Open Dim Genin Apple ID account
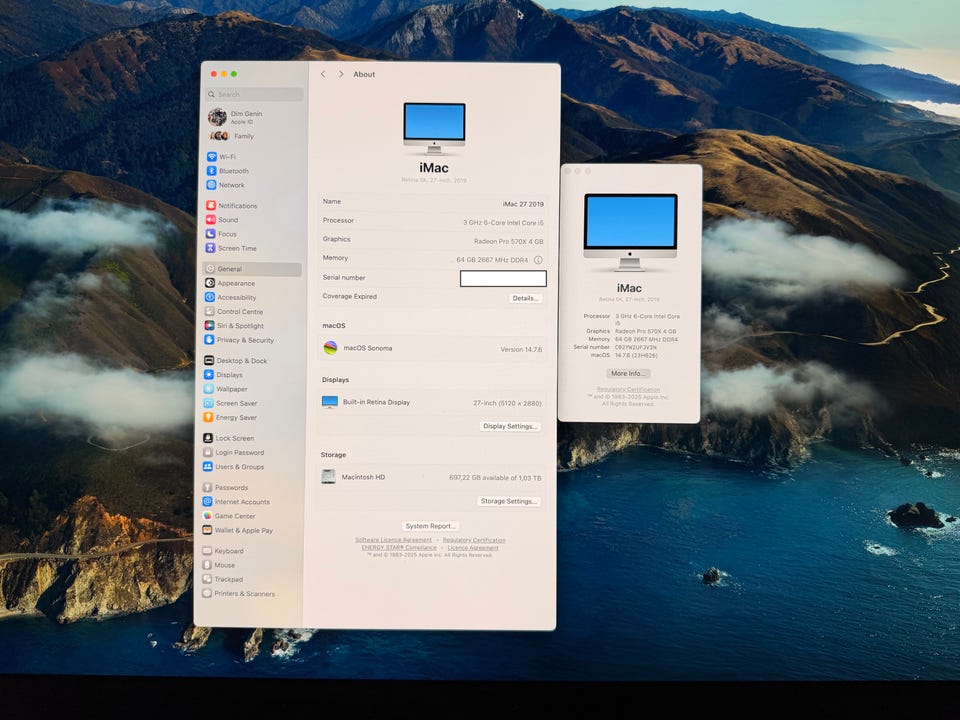The image size is (960, 720). [236, 117]
